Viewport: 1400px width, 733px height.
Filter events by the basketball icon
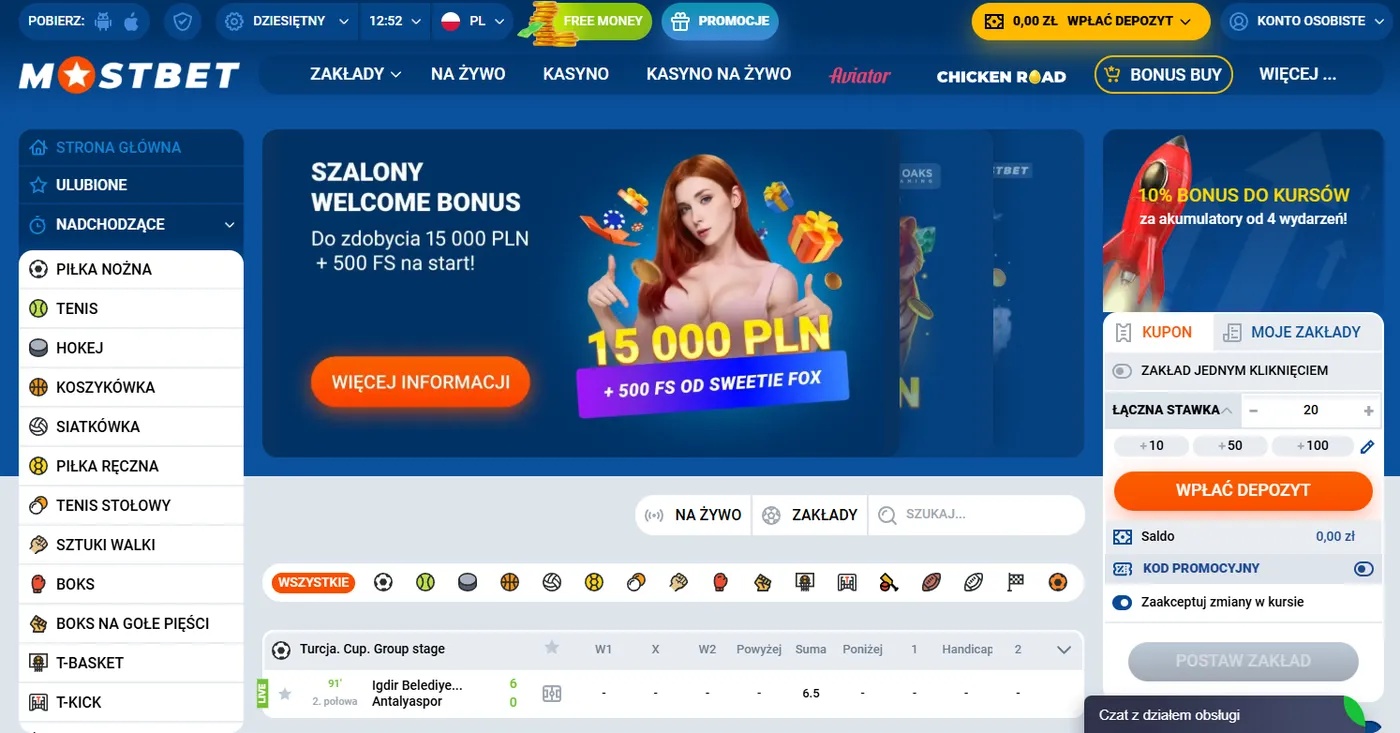pos(510,582)
